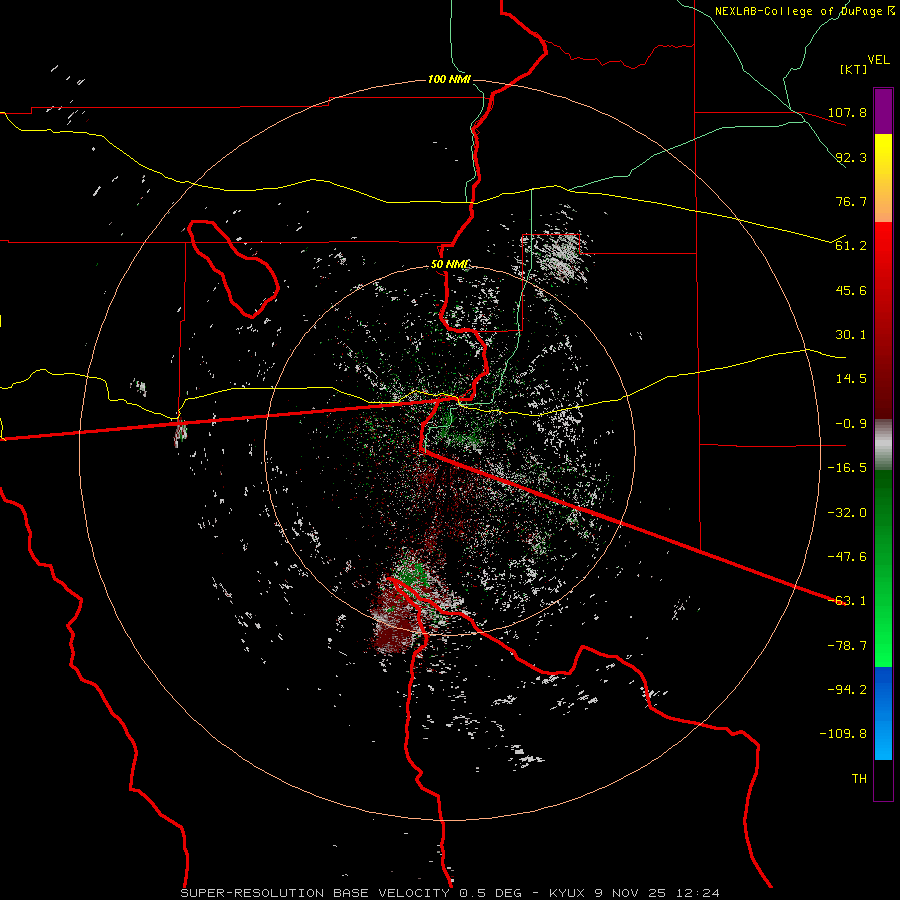Image resolution: width=900 pixels, height=900 pixels.
Task: Select the -32.0 legend value
Action: [847, 513]
